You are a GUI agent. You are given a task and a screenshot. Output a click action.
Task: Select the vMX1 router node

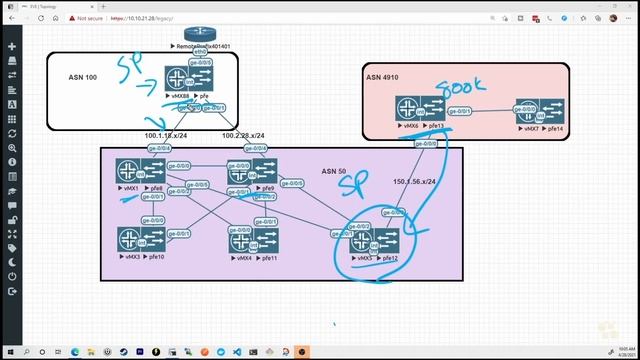coord(128,171)
